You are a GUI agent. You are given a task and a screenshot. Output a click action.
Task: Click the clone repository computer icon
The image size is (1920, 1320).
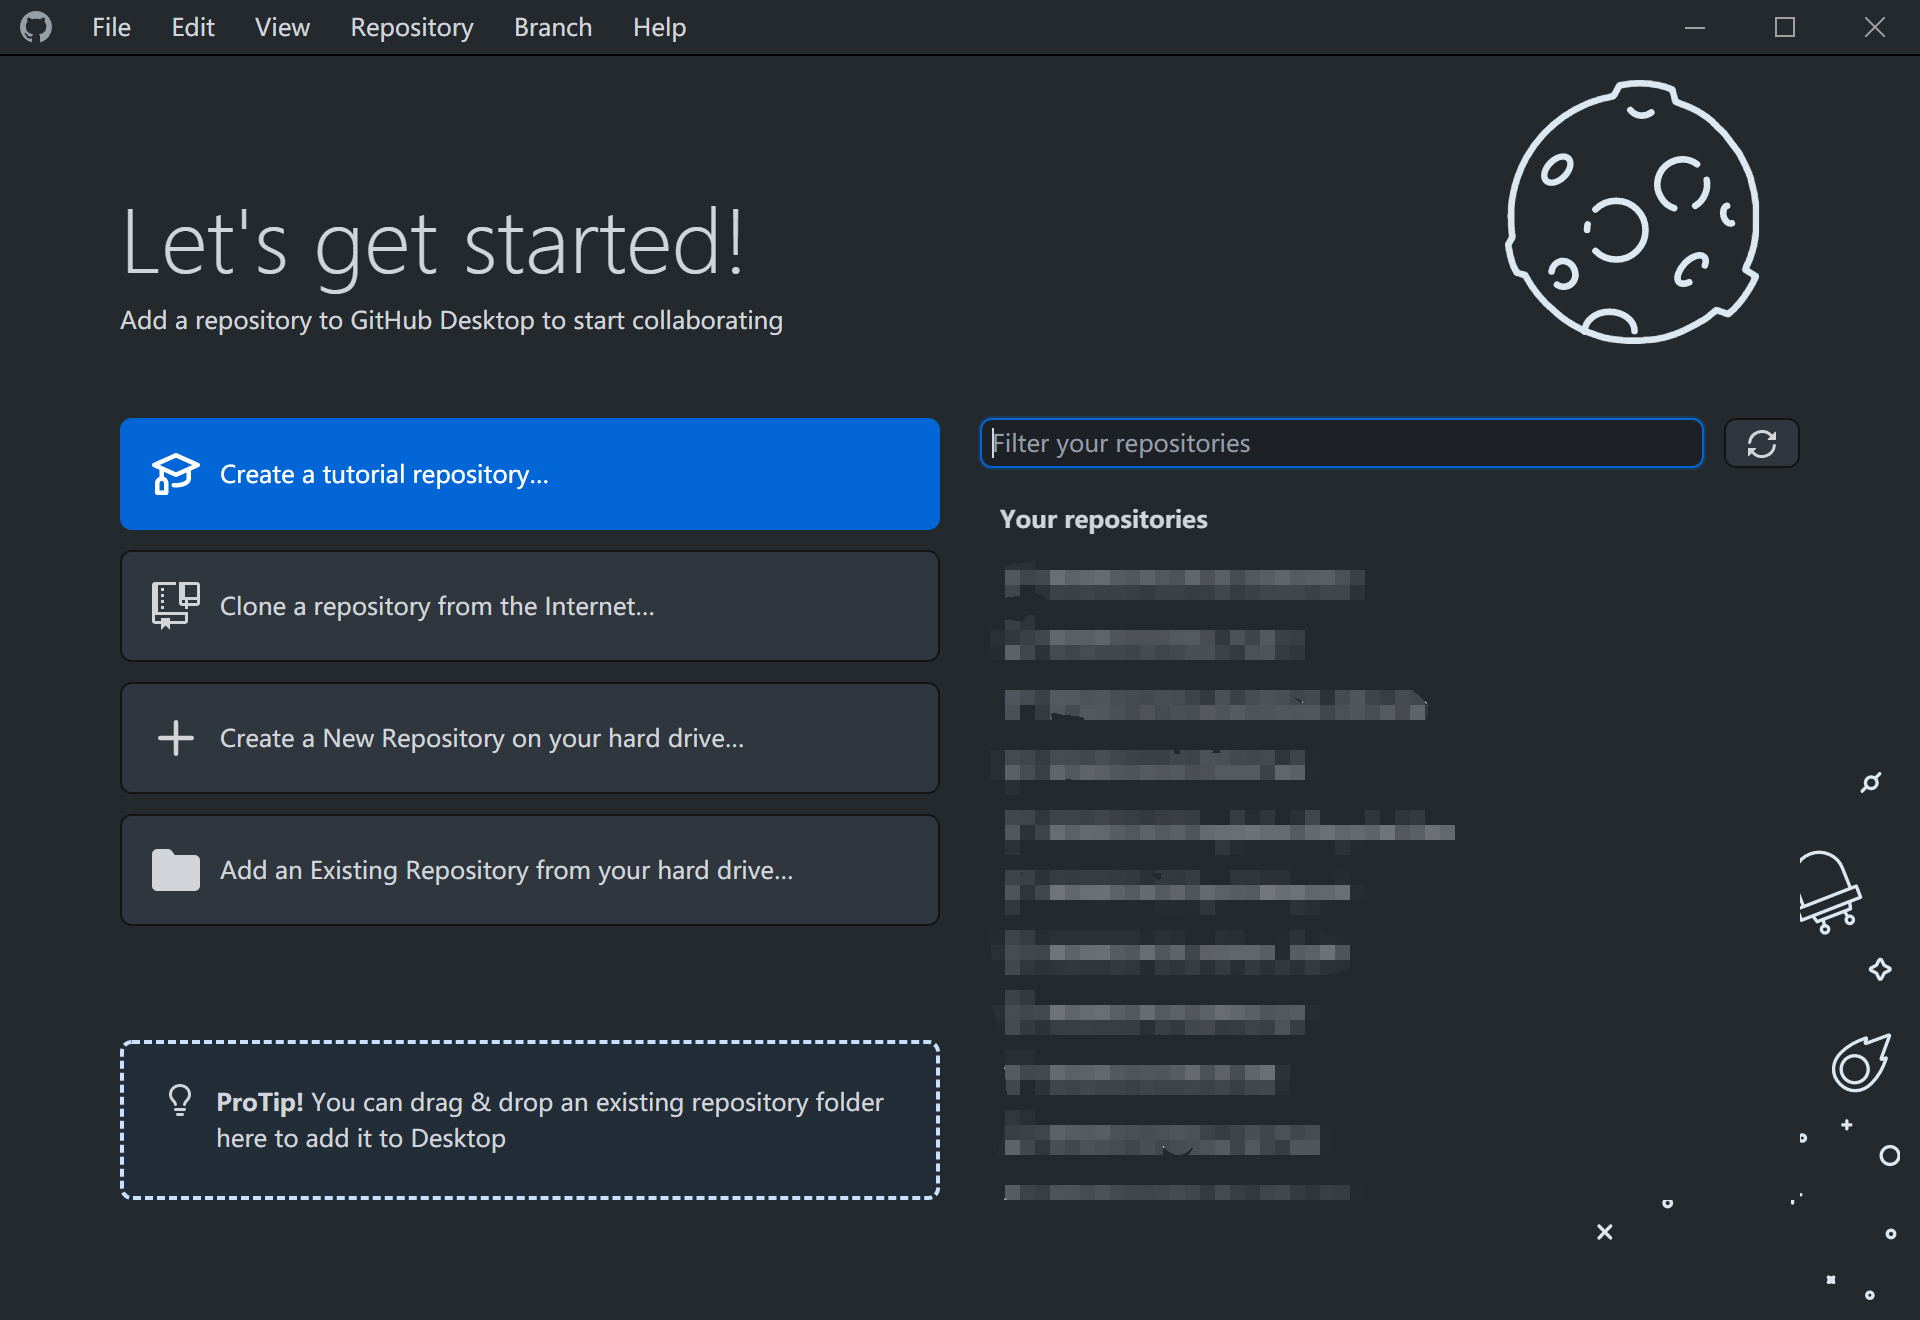coord(175,605)
